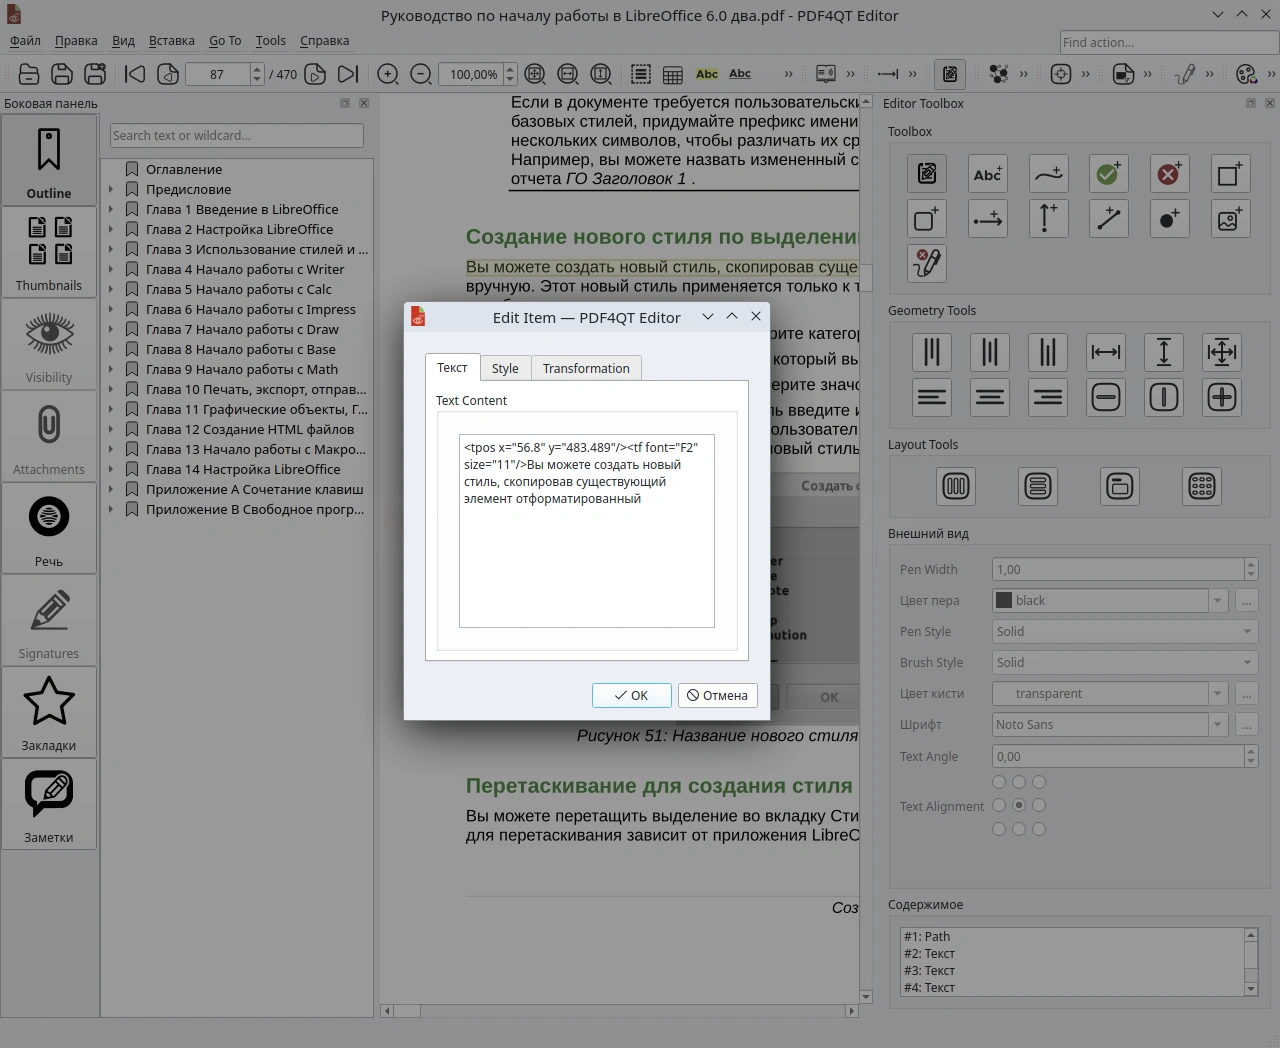Open the Visibility sidebar panel
Screen dimensions: 1280x1048
(x=49, y=344)
